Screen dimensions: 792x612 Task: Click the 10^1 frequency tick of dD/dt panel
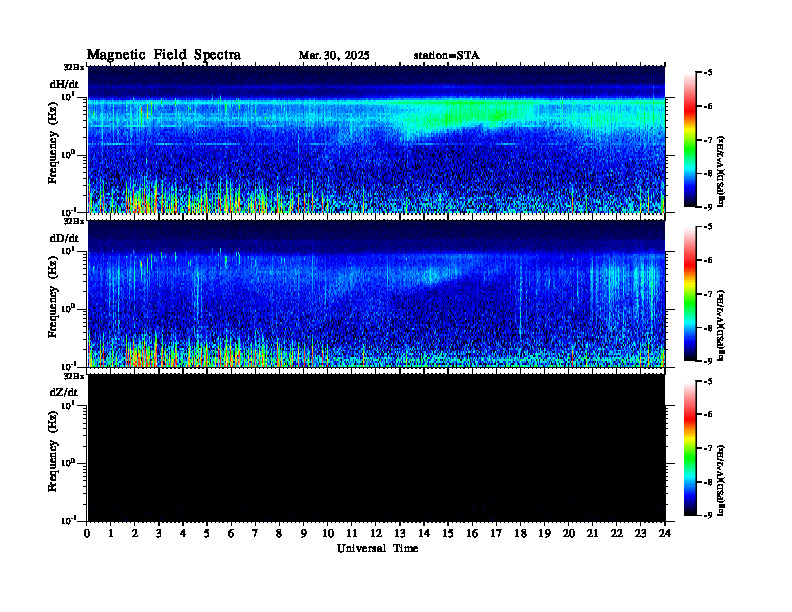pyautogui.click(x=68, y=251)
